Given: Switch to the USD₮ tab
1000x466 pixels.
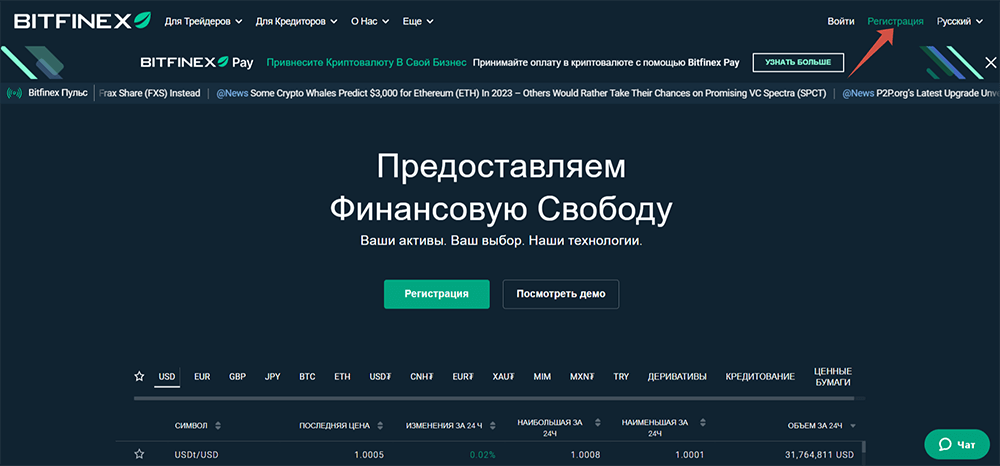Looking at the screenshot, I should (x=380, y=377).
